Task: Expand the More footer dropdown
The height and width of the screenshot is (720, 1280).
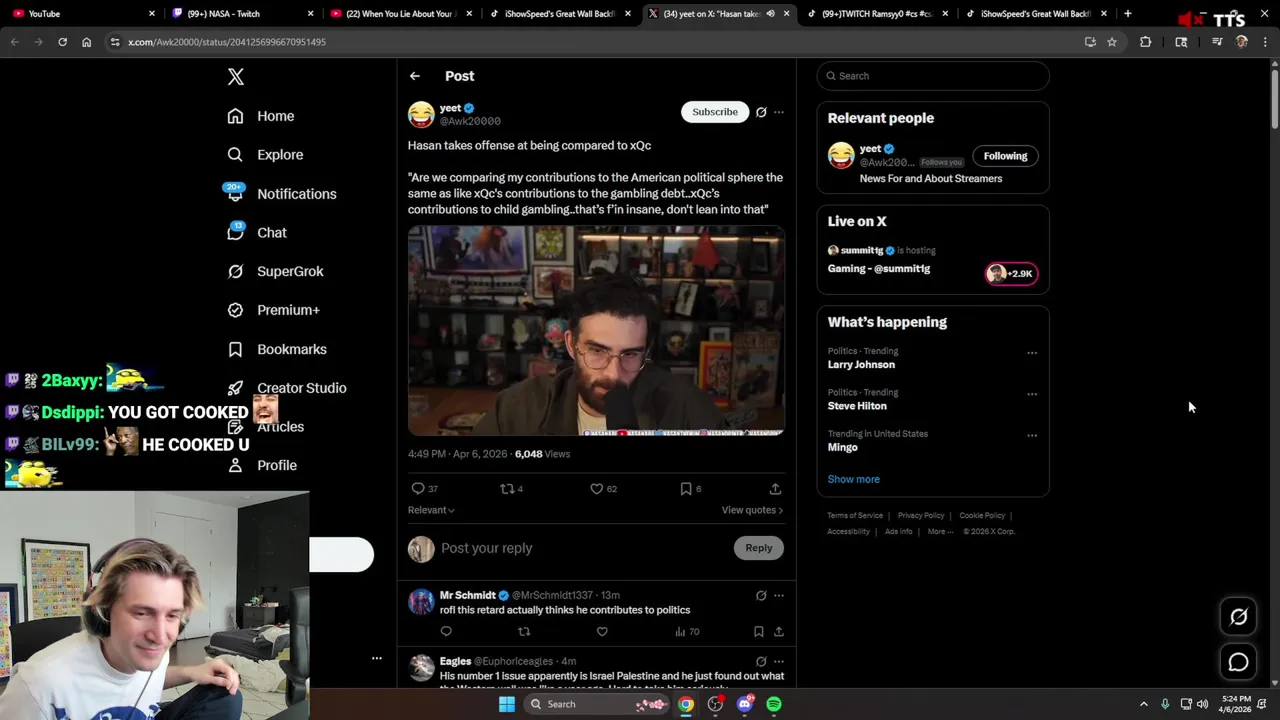Action: (x=940, y=532)
